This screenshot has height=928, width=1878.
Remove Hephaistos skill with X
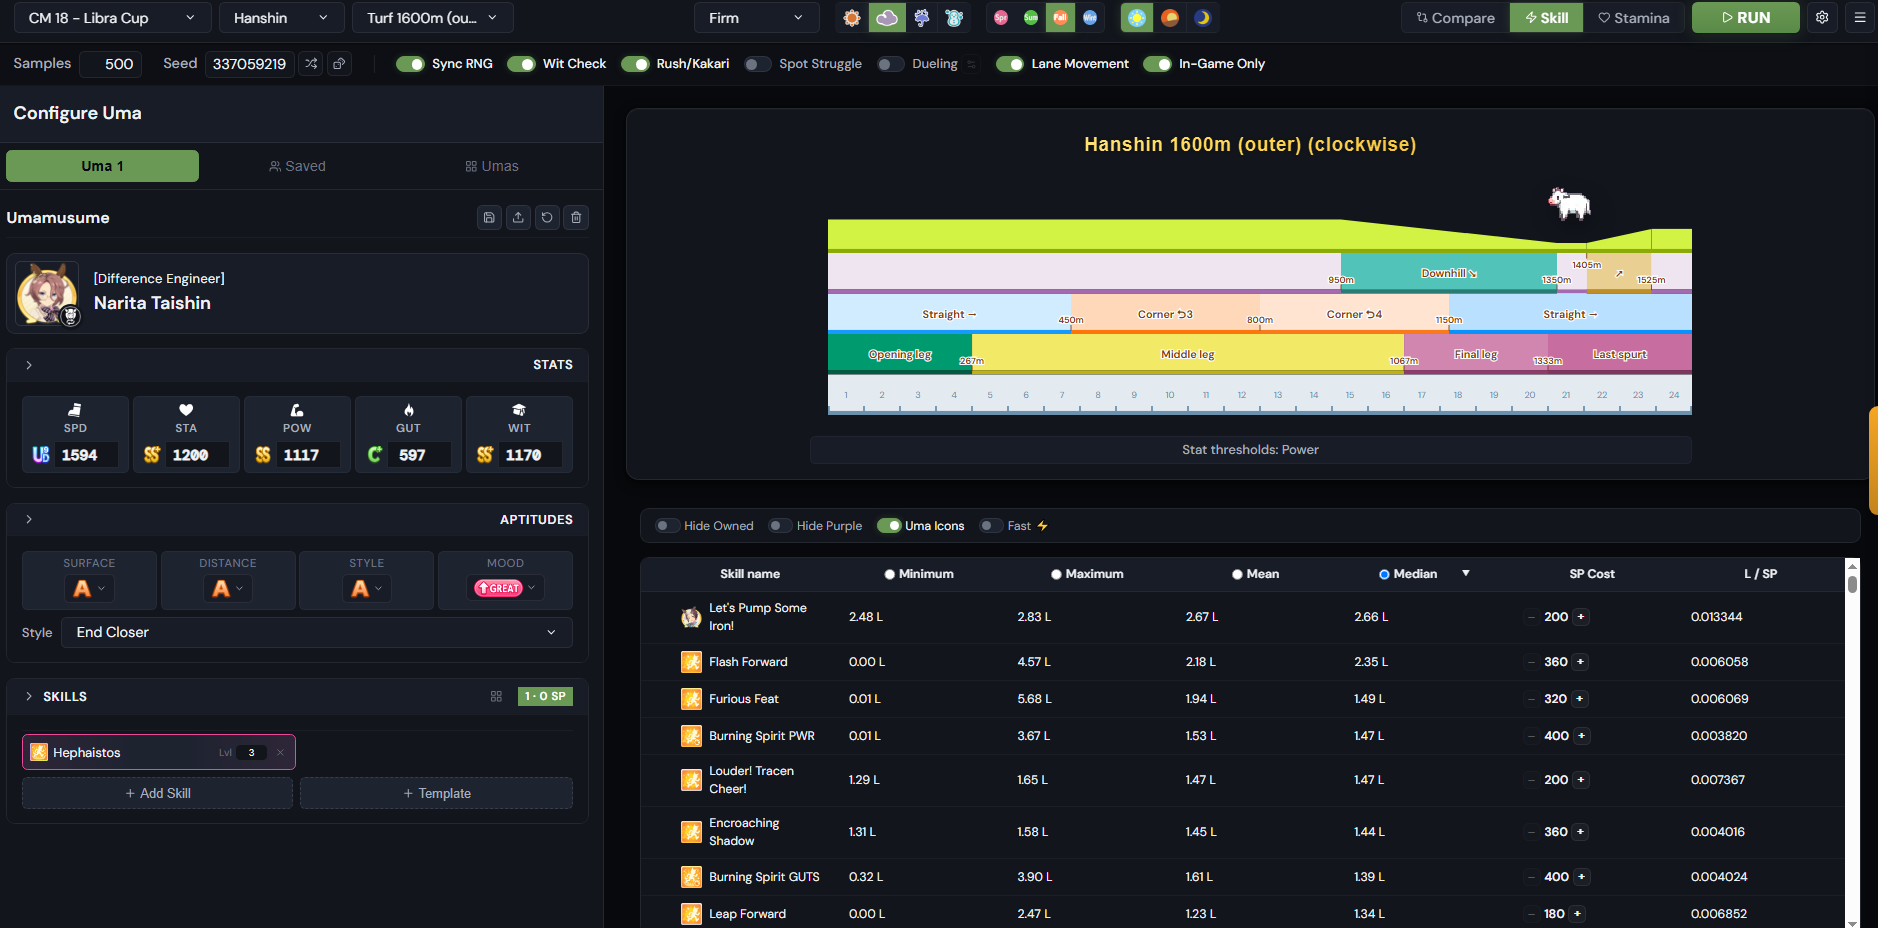click(281, 753)
